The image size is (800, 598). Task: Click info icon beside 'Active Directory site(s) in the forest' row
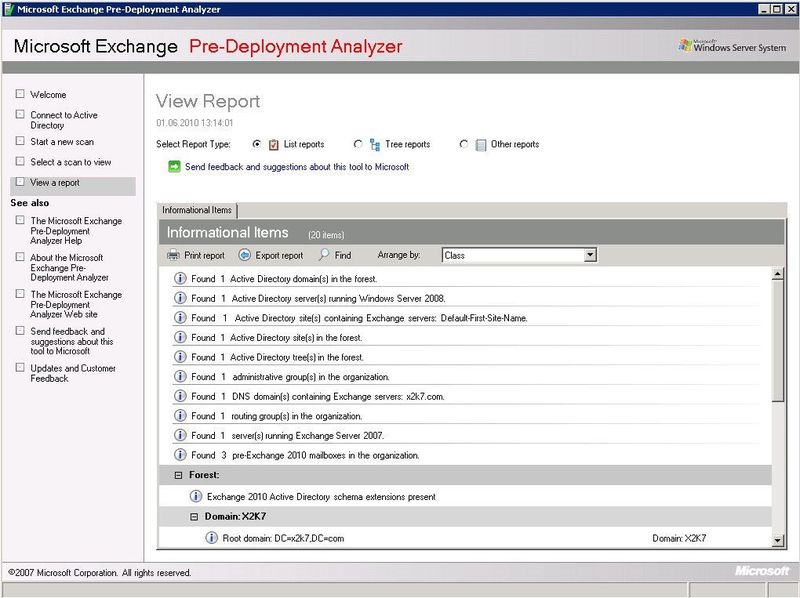pos(180,337)
